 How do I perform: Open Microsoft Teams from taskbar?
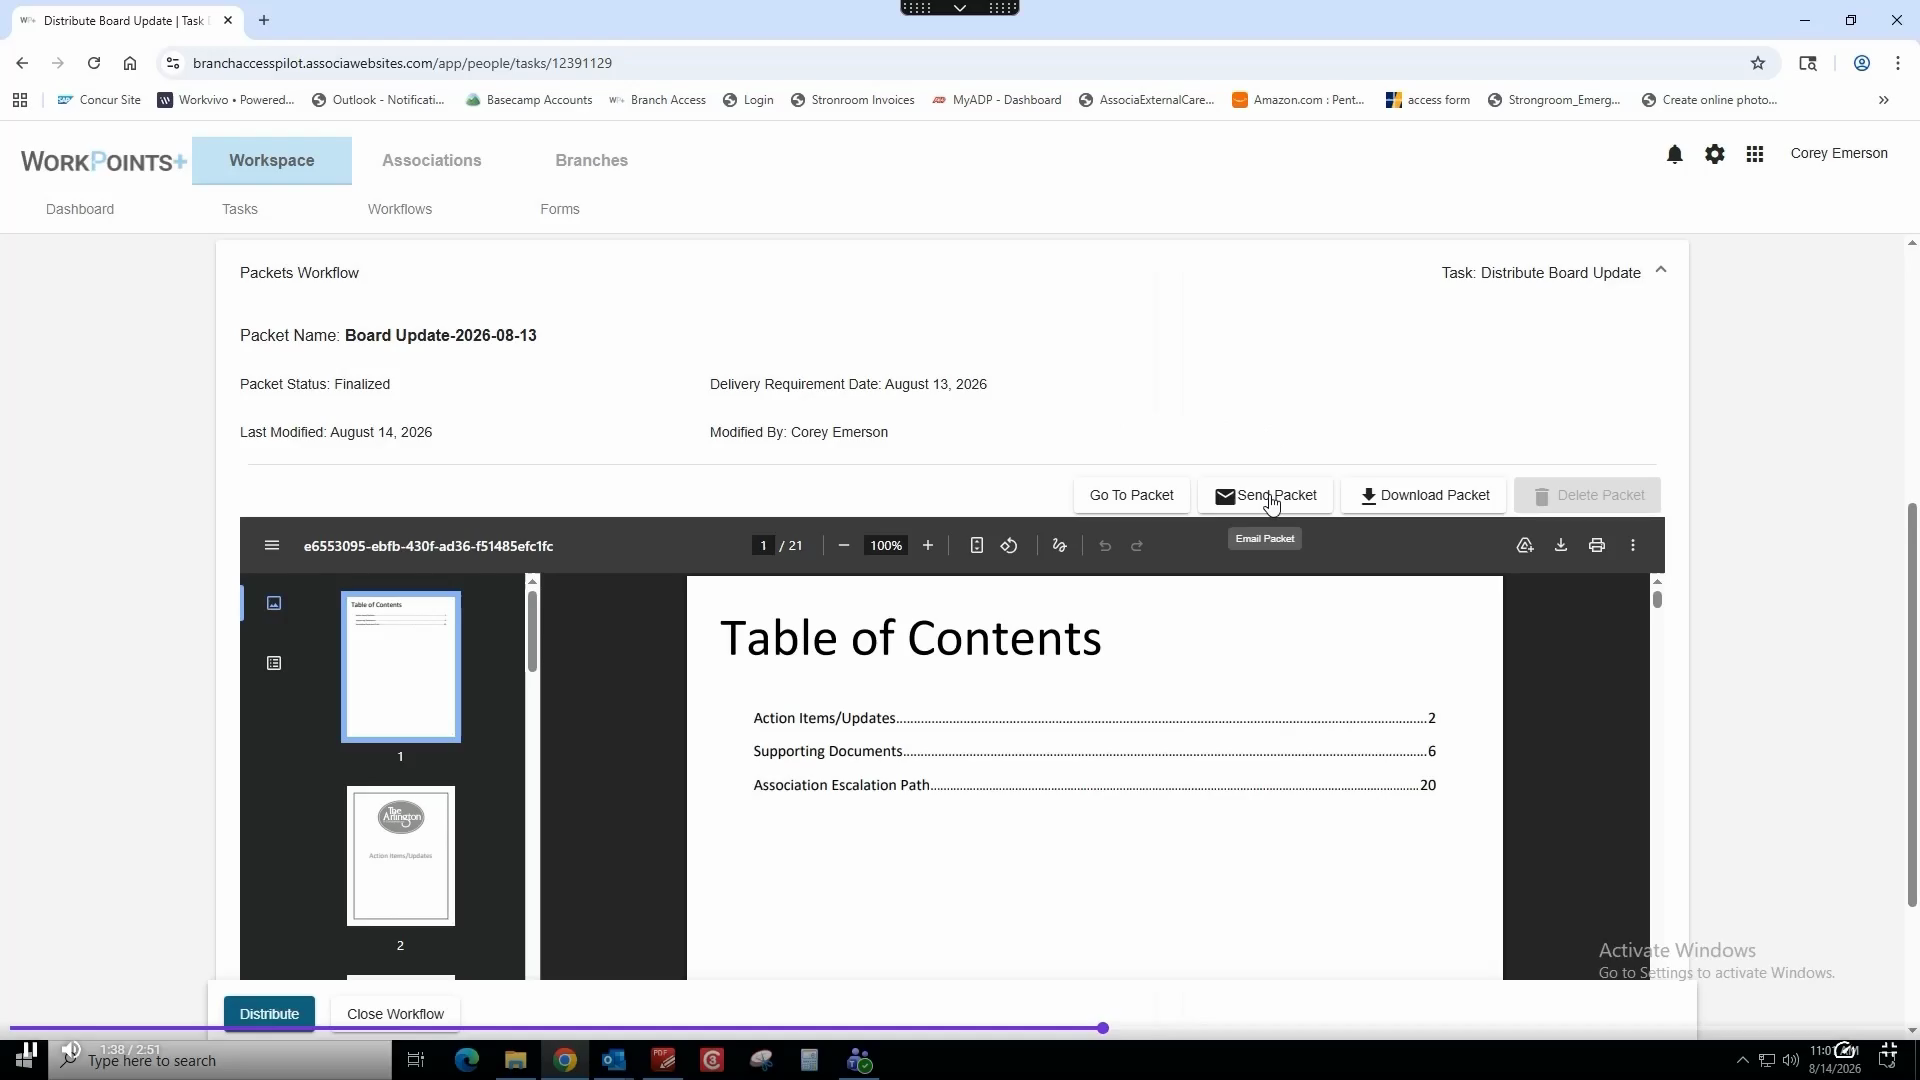[x=860, y=1060]
